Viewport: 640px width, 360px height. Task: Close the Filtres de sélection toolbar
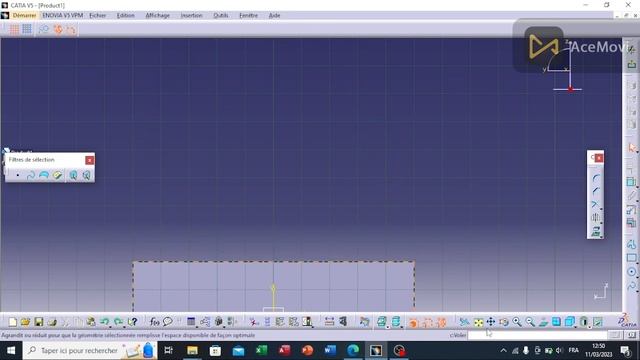[x=89, y=160]
